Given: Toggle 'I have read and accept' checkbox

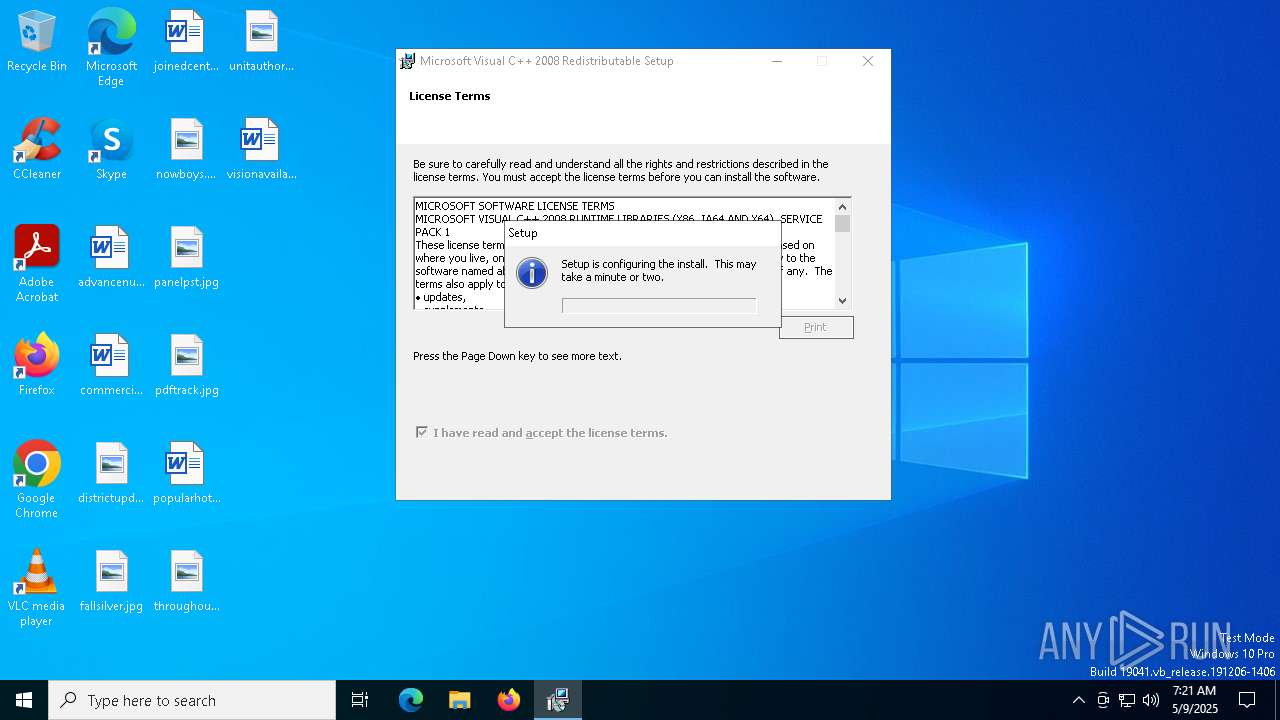Looking at the screenshot, I should point(422,432).
